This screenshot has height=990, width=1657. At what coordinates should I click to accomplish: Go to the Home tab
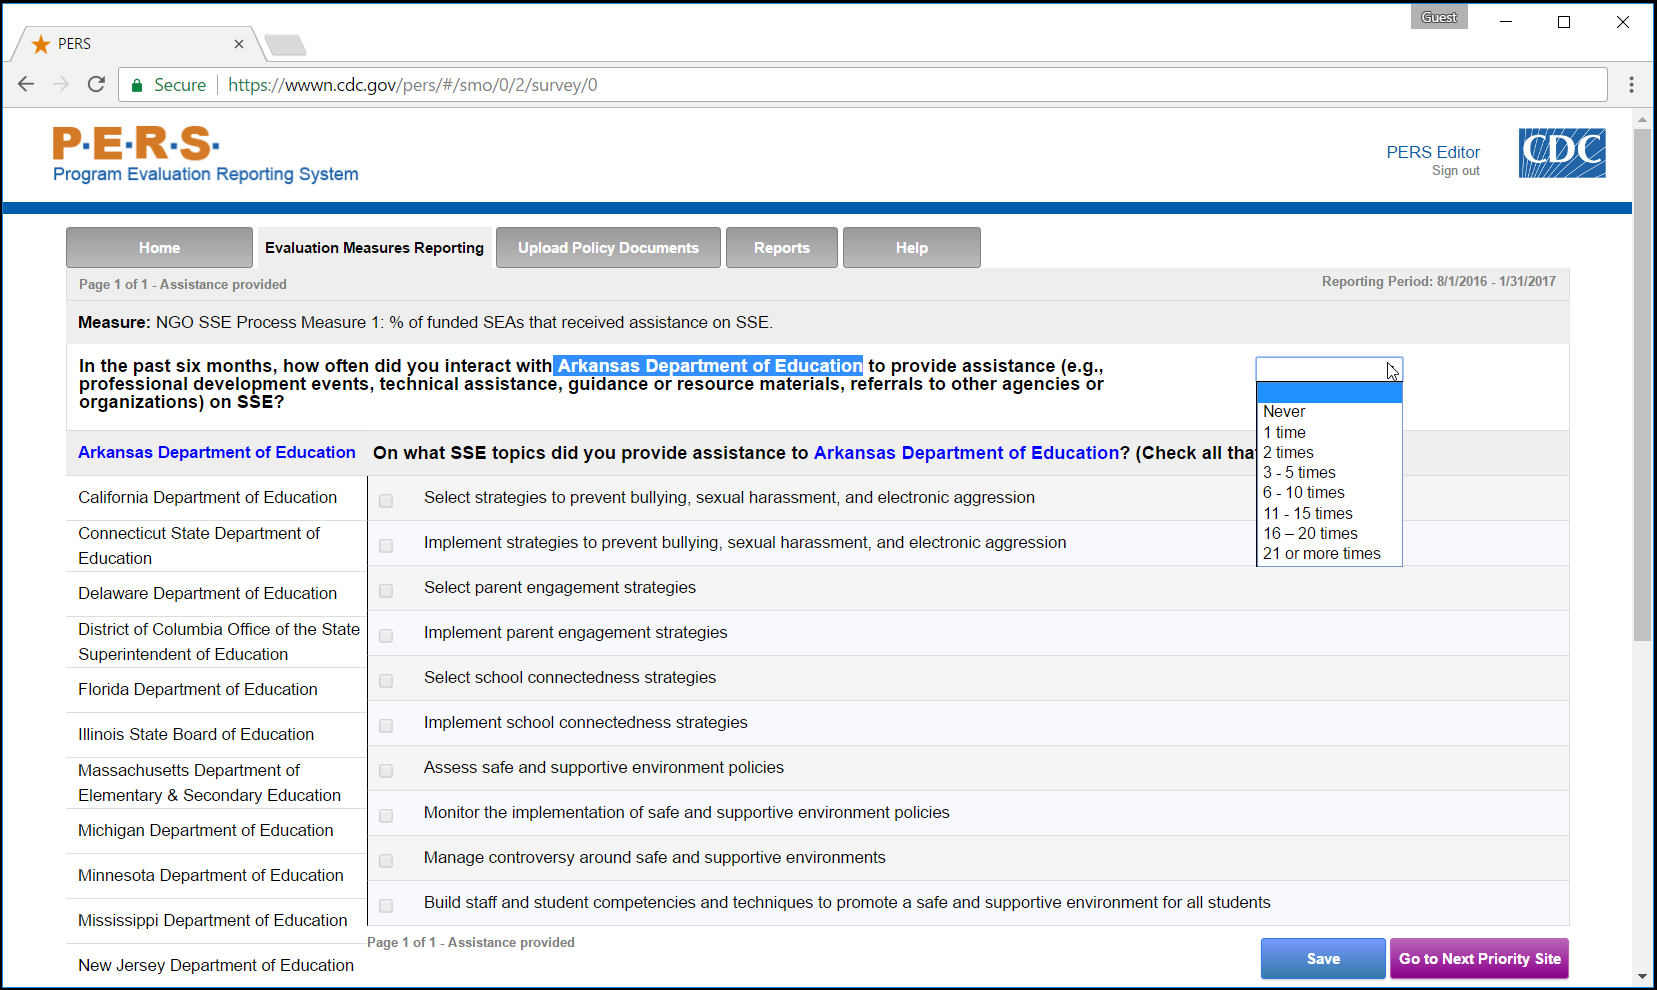[x=159, y=248]
